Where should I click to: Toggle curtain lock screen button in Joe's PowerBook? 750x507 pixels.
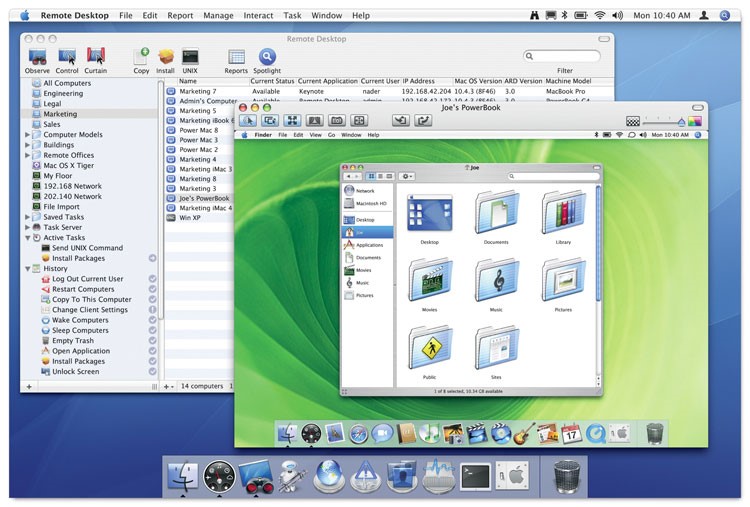[x=314, y=121]
